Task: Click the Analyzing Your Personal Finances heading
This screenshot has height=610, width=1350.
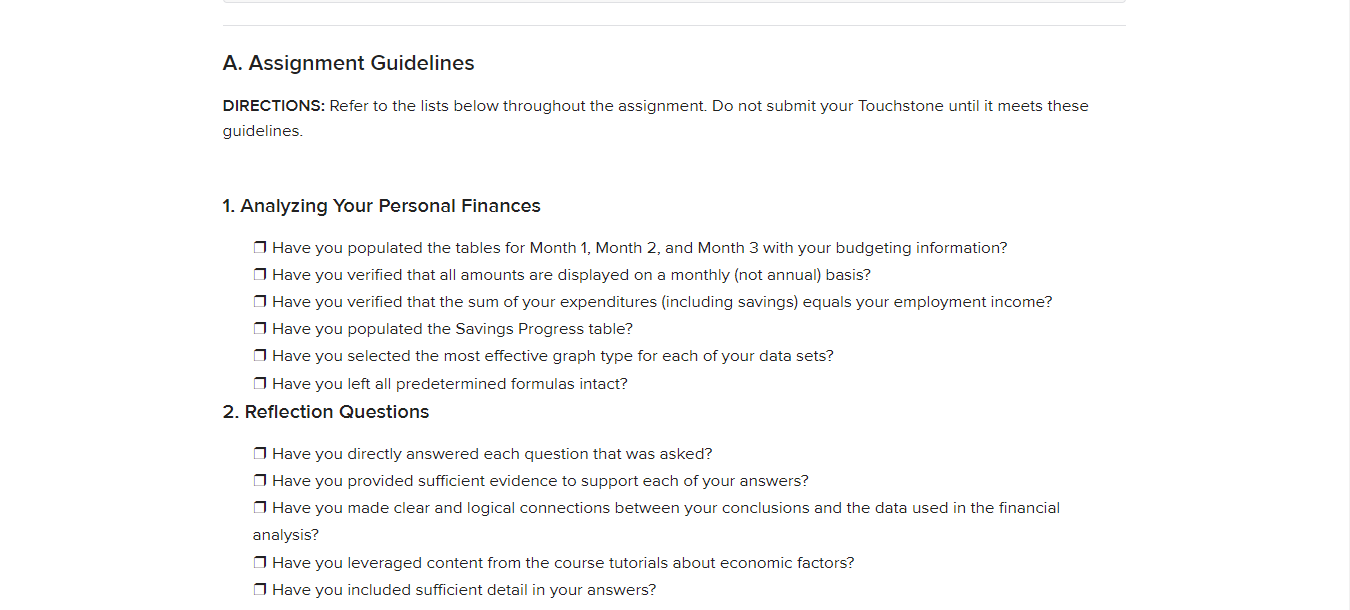Action: 381,206
